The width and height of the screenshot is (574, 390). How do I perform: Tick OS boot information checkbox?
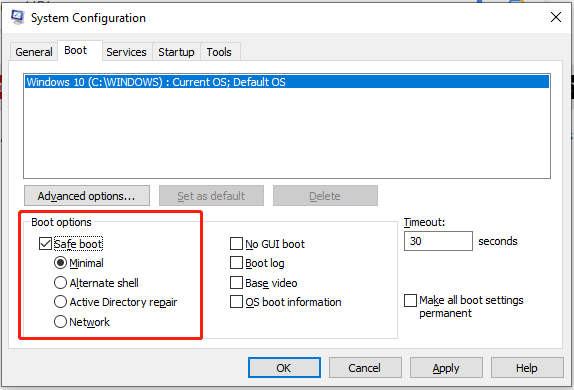[x=236, y=302]
